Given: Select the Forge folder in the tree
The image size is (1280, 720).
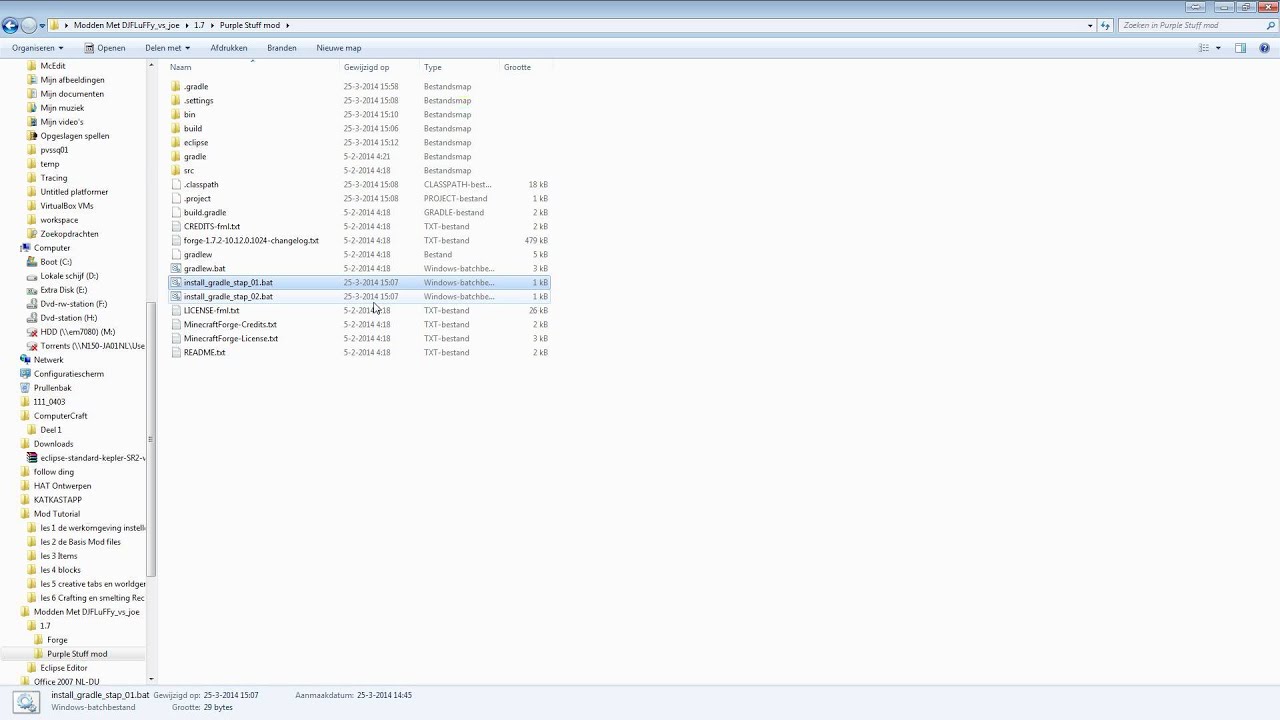Looking at the screenshot, I should (x=57, y=640).
